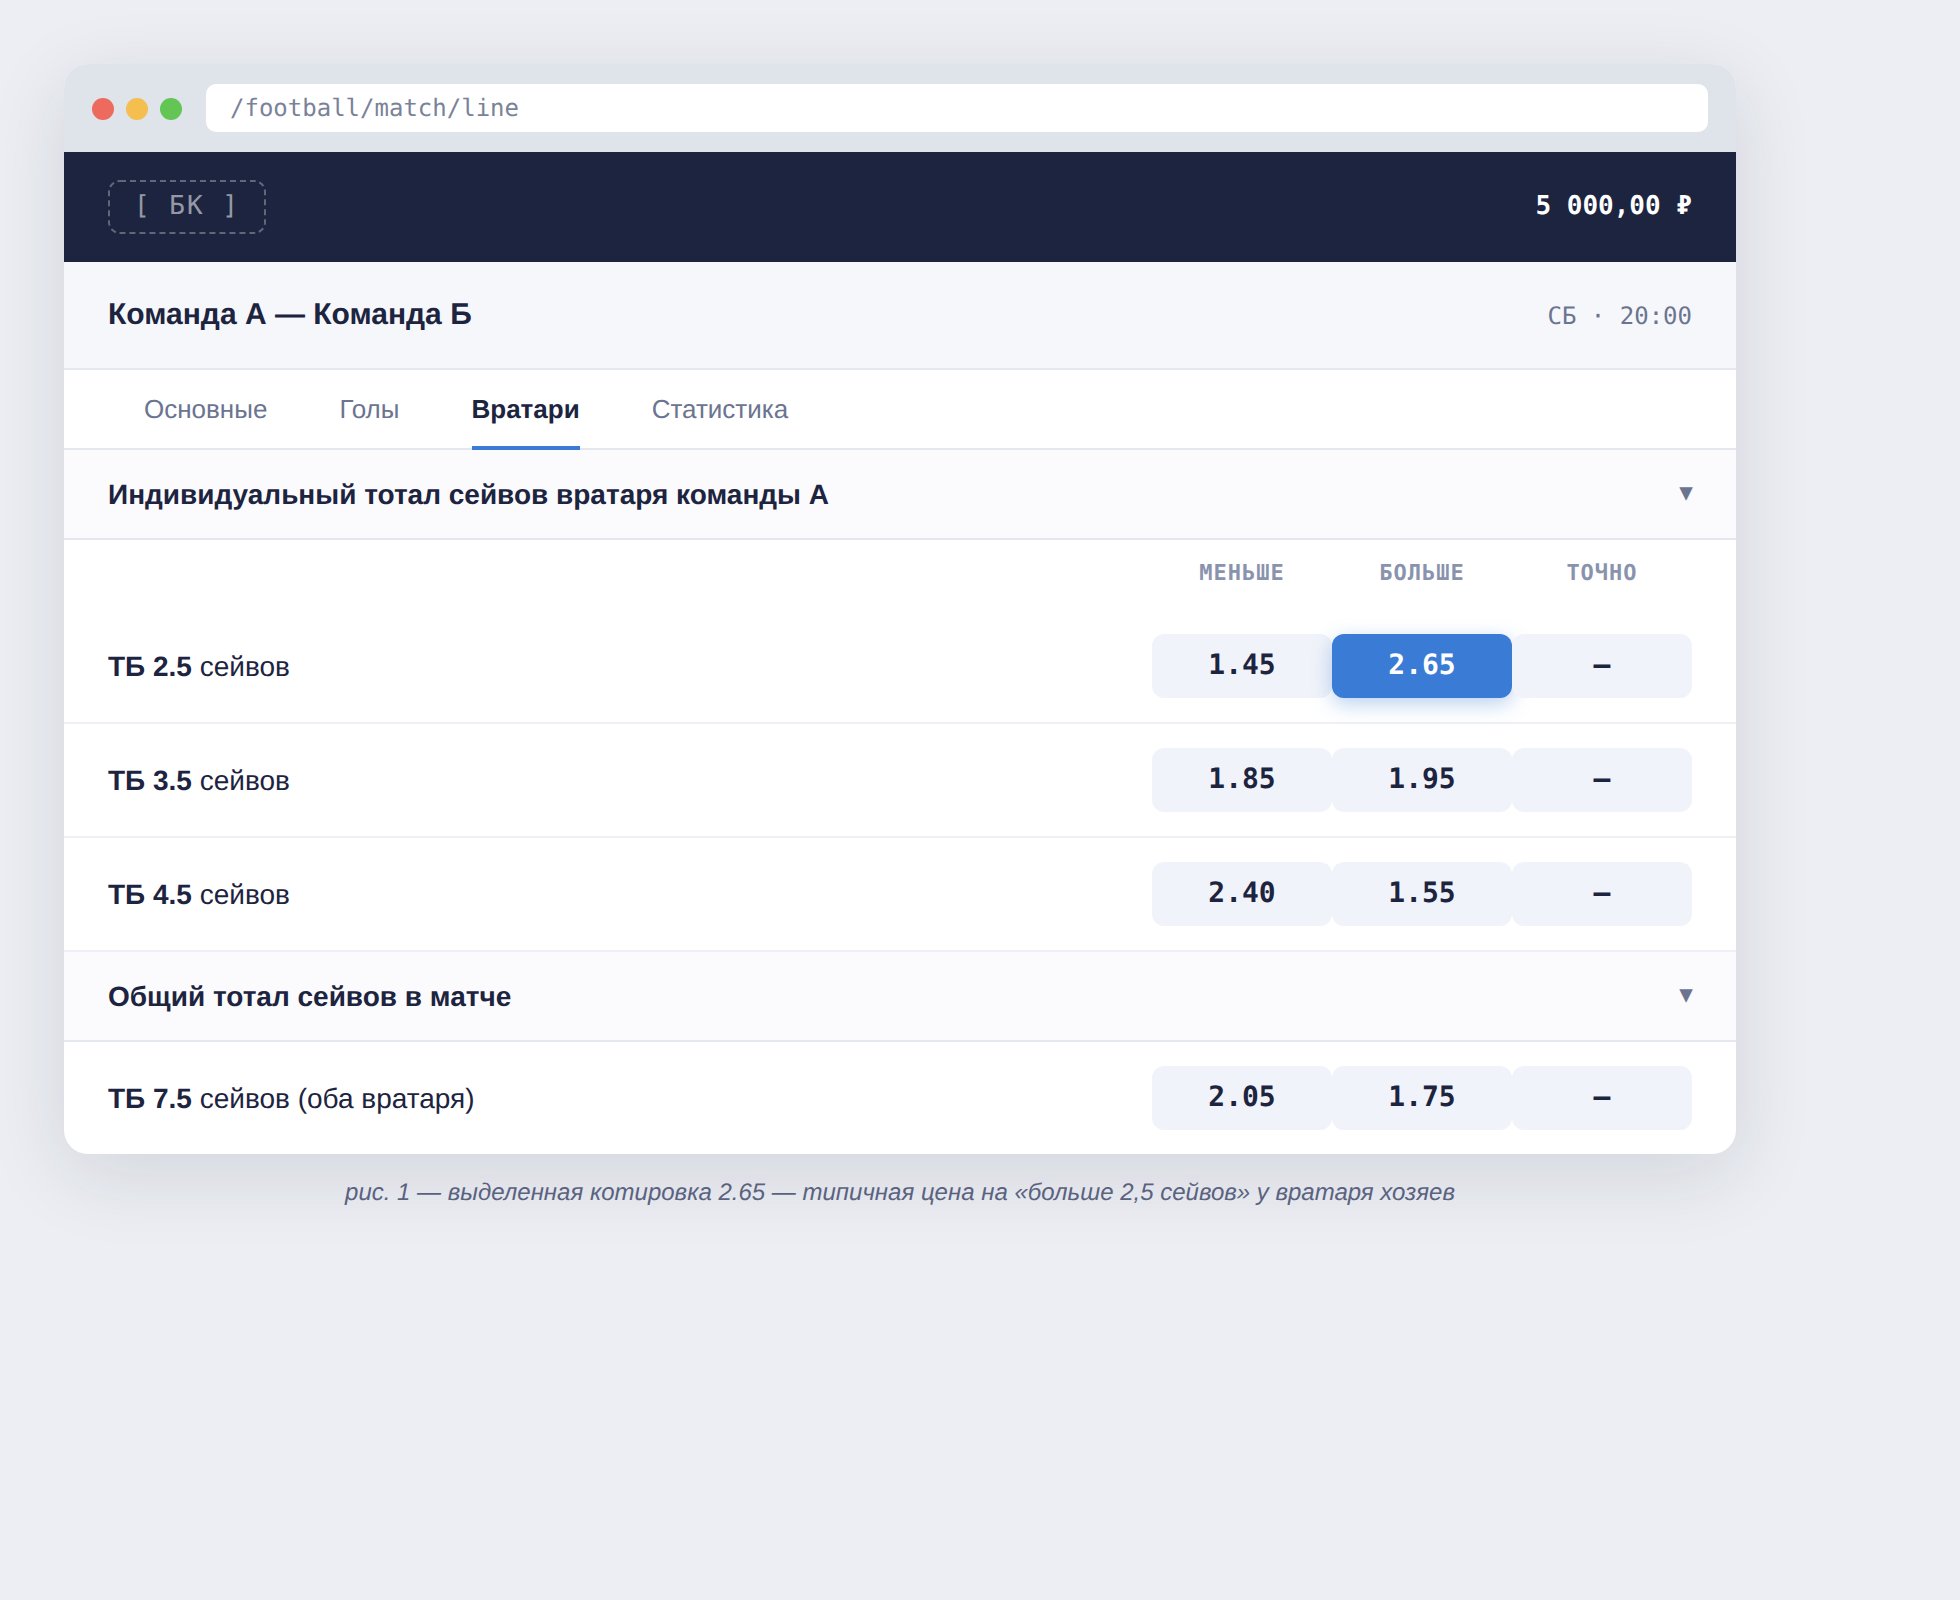
Task: Collapse the Общий тотал сейвов в матче section
Action: click(1685, 996)
